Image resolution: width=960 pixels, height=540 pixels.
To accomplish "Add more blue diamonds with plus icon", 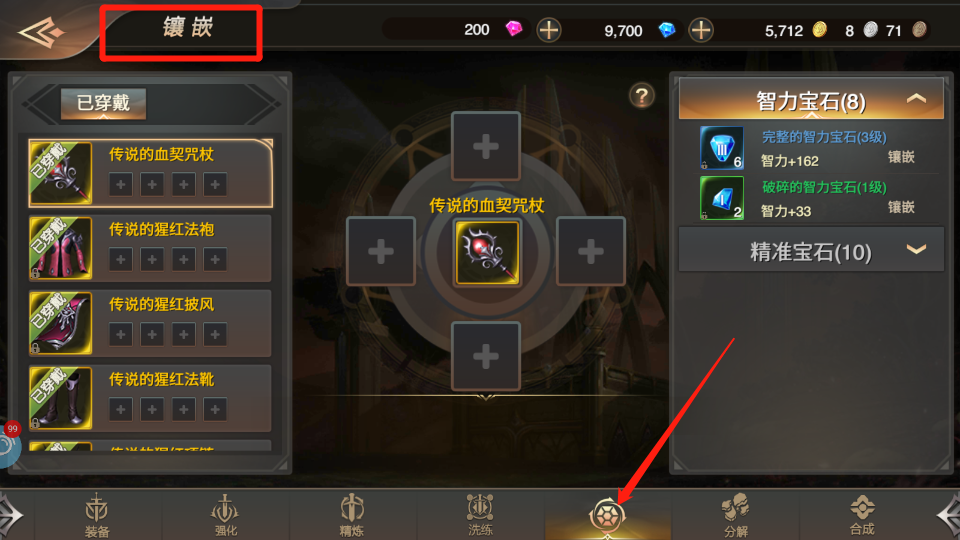I will [701, 30].
